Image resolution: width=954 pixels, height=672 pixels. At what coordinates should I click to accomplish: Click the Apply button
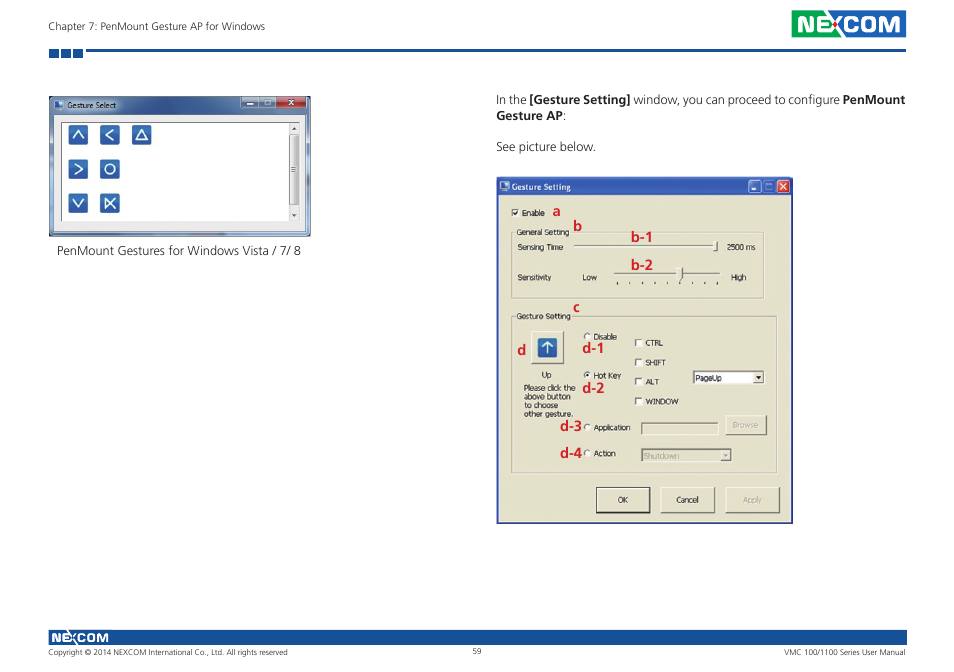(x=752, y=500)
